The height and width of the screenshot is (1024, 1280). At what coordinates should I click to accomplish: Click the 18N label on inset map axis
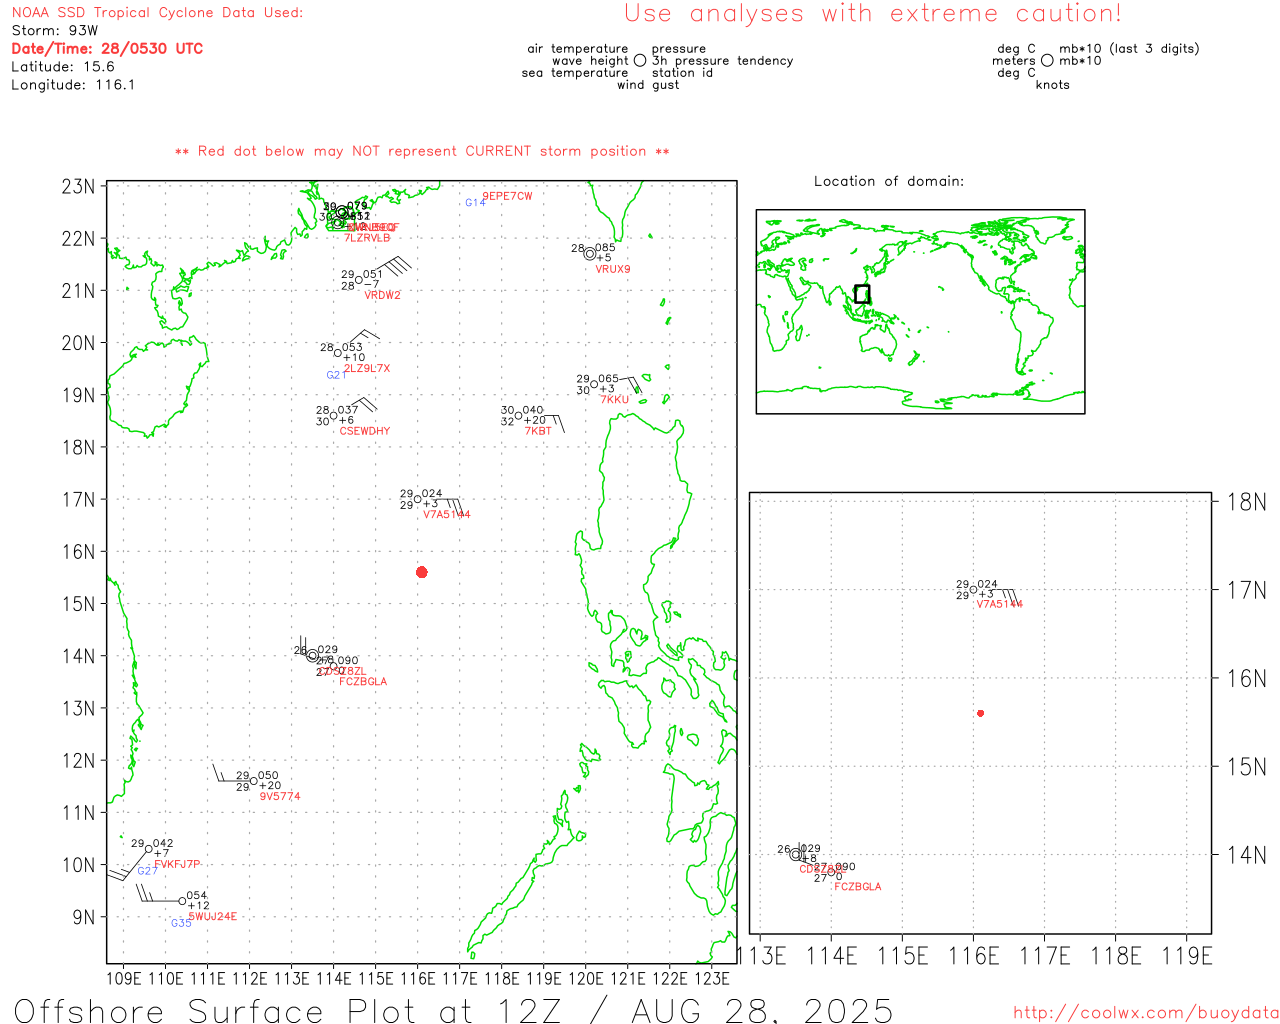click(x=1247, y=501)
